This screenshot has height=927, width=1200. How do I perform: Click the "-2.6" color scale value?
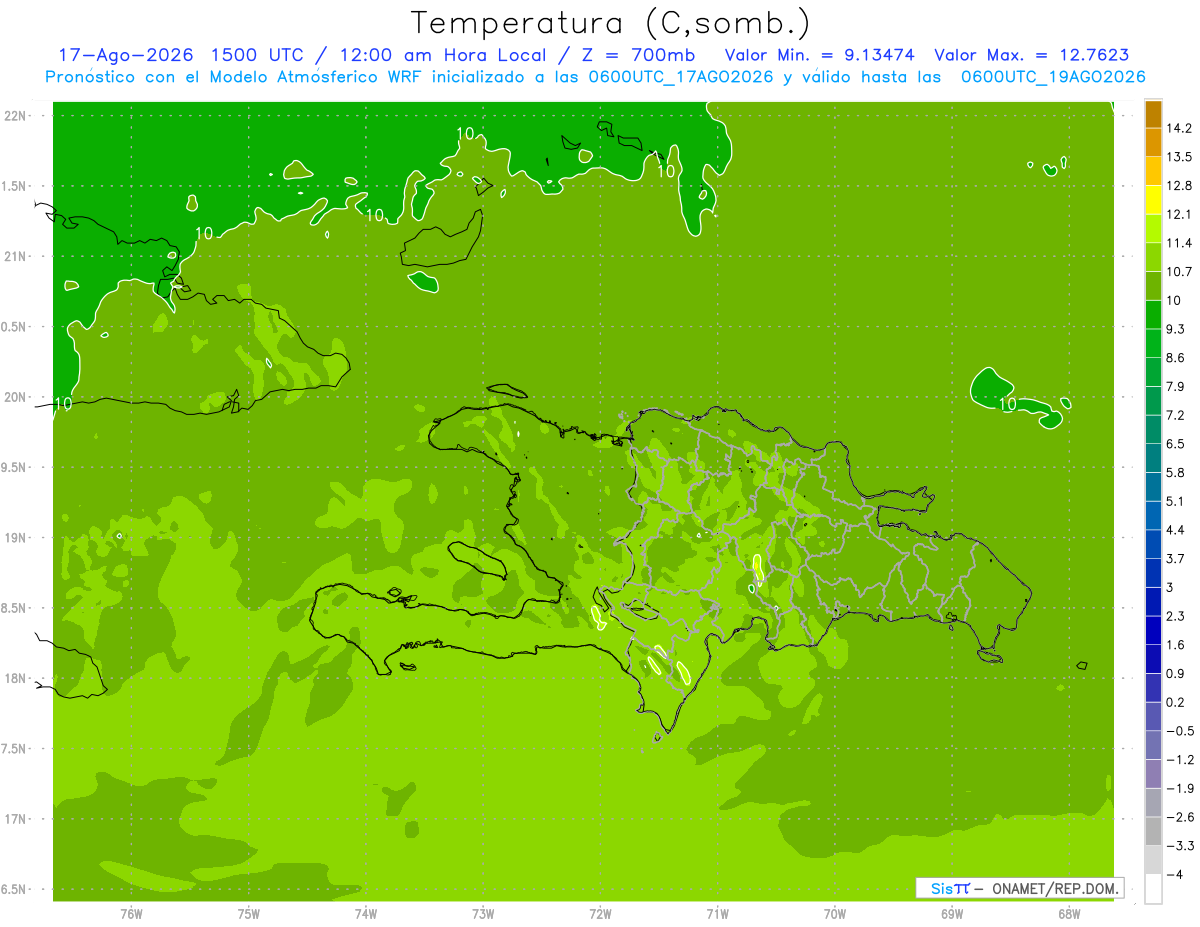click(x=1179, y=817)
